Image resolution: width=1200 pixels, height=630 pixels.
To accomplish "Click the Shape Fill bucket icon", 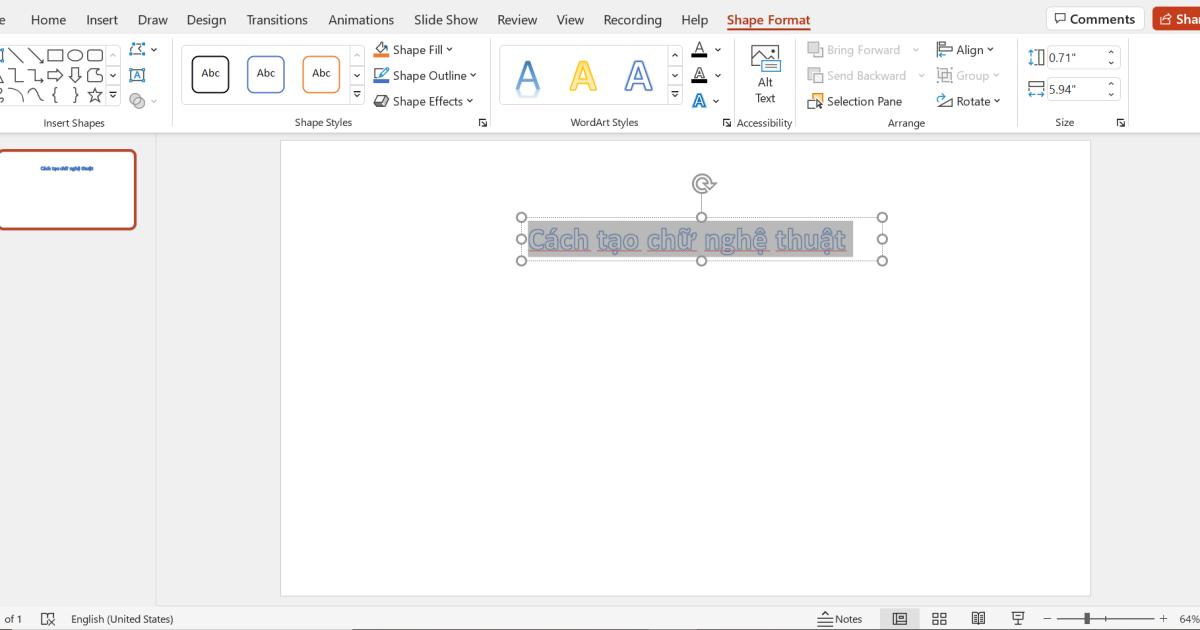I will click(x=381, y=49).
